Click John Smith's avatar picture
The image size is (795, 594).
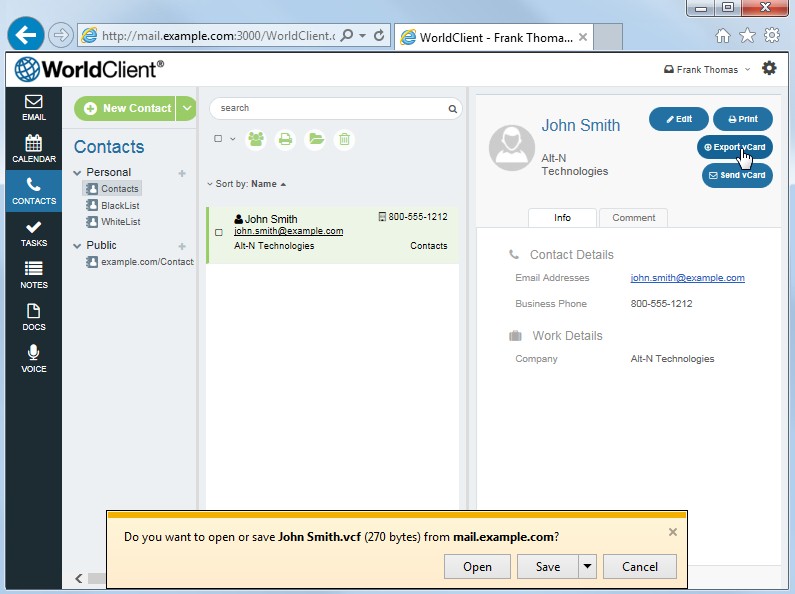[512, 148]
